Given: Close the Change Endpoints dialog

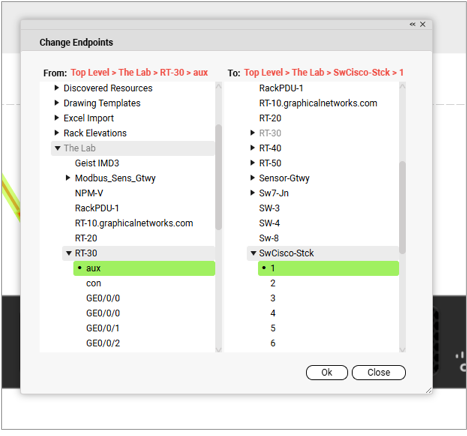Looking at the screenshot, I should coord(423,24).
